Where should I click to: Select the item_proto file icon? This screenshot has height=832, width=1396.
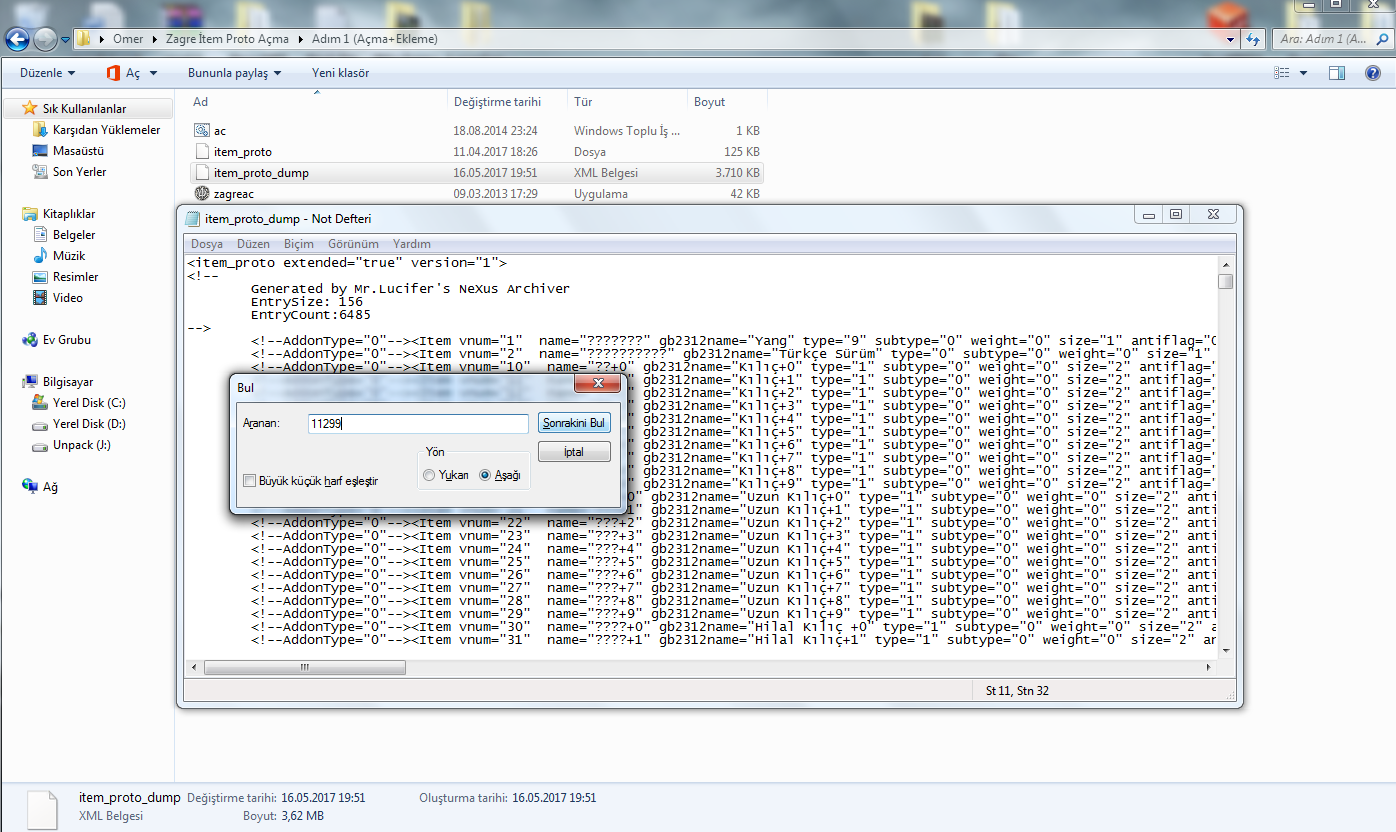click(x=201, y=152)
